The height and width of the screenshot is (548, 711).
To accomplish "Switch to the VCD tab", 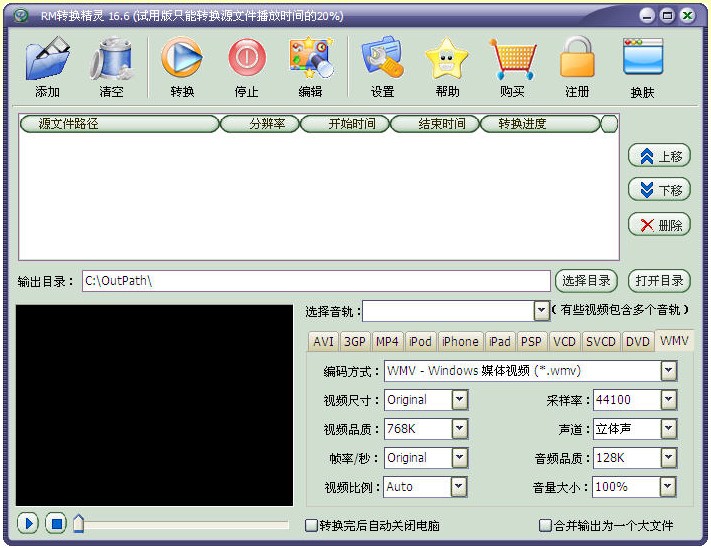I will (564, 341).
